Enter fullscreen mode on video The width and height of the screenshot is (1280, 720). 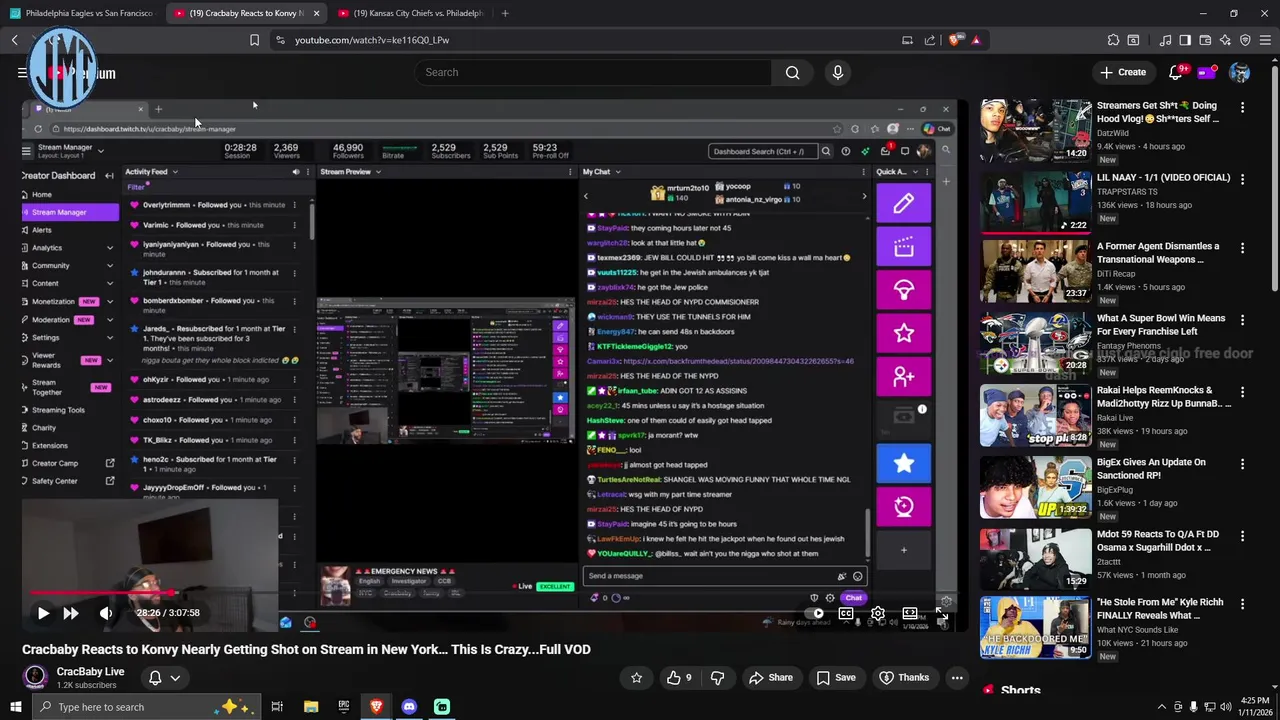click(941, 613)
